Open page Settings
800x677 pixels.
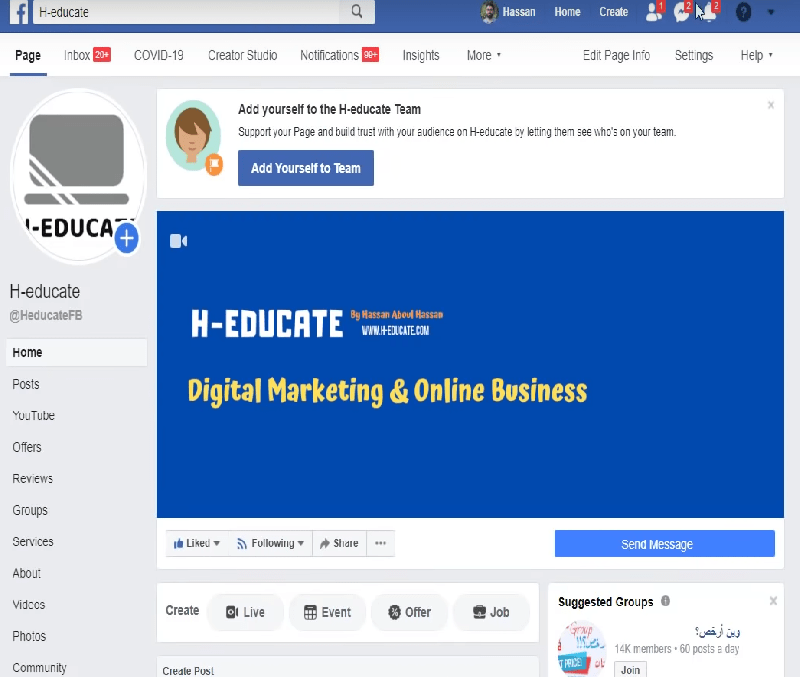(694, 55)
